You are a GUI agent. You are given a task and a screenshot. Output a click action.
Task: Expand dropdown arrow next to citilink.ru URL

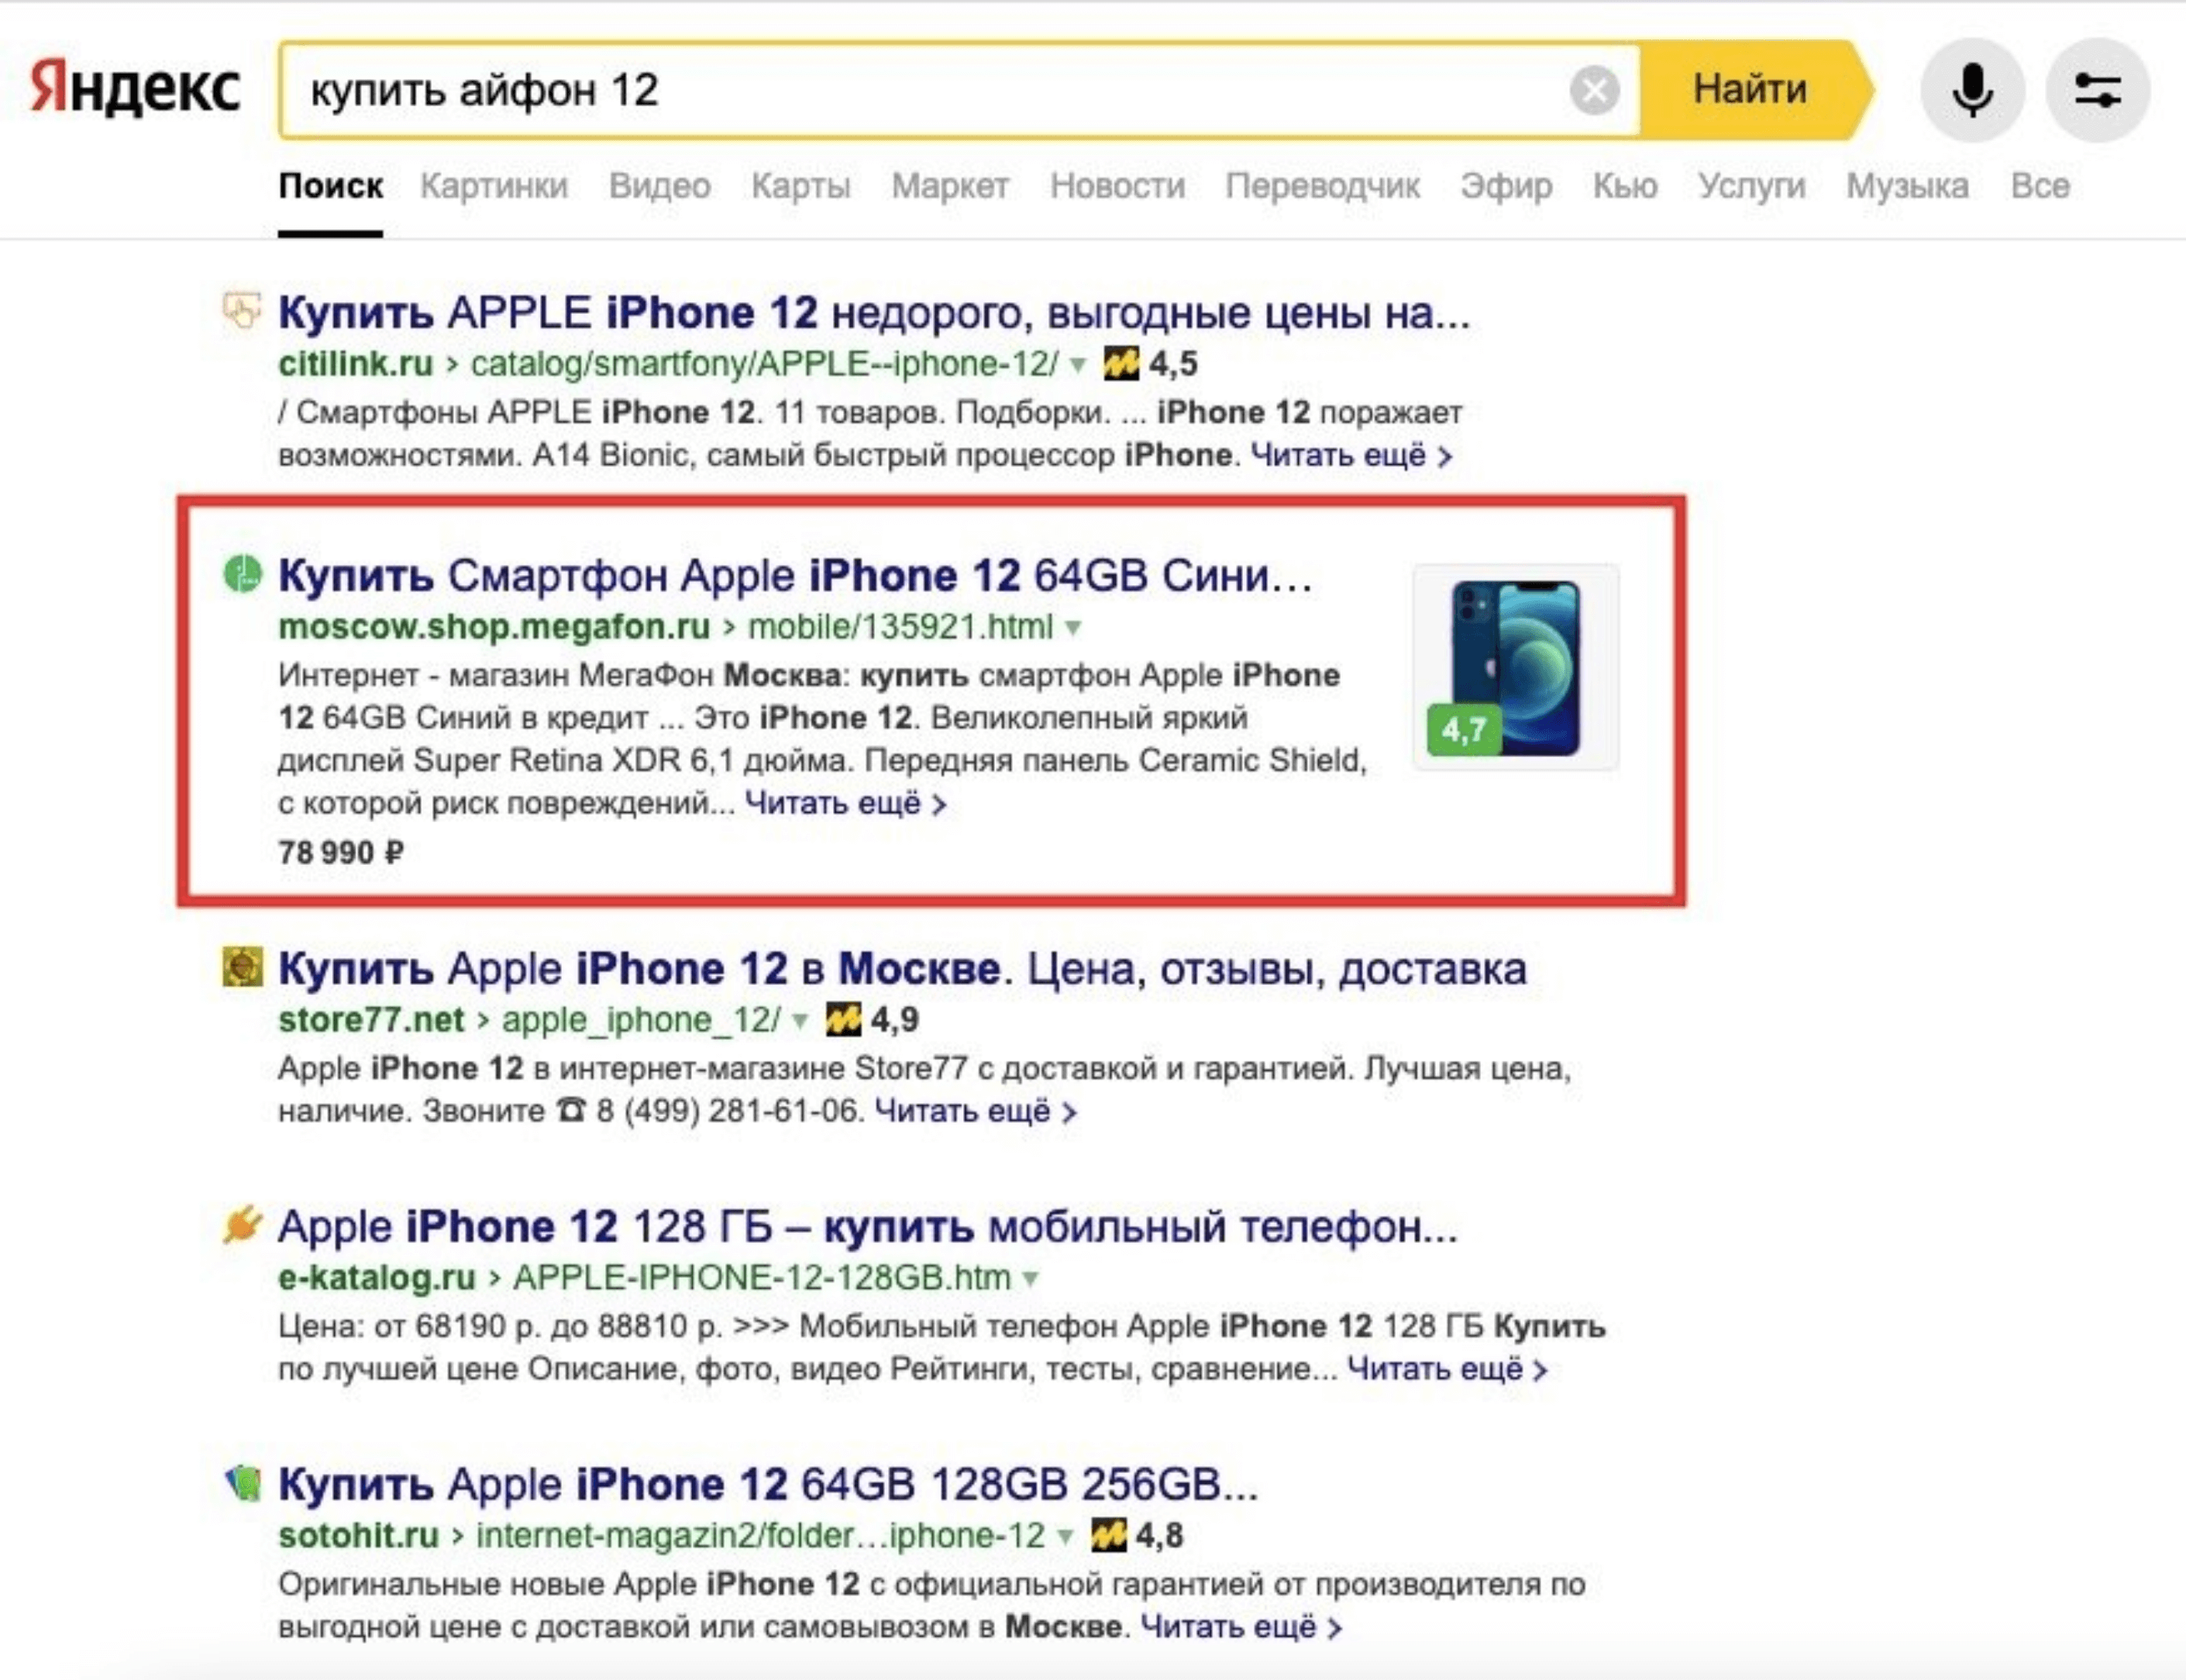click(1078, 365)
